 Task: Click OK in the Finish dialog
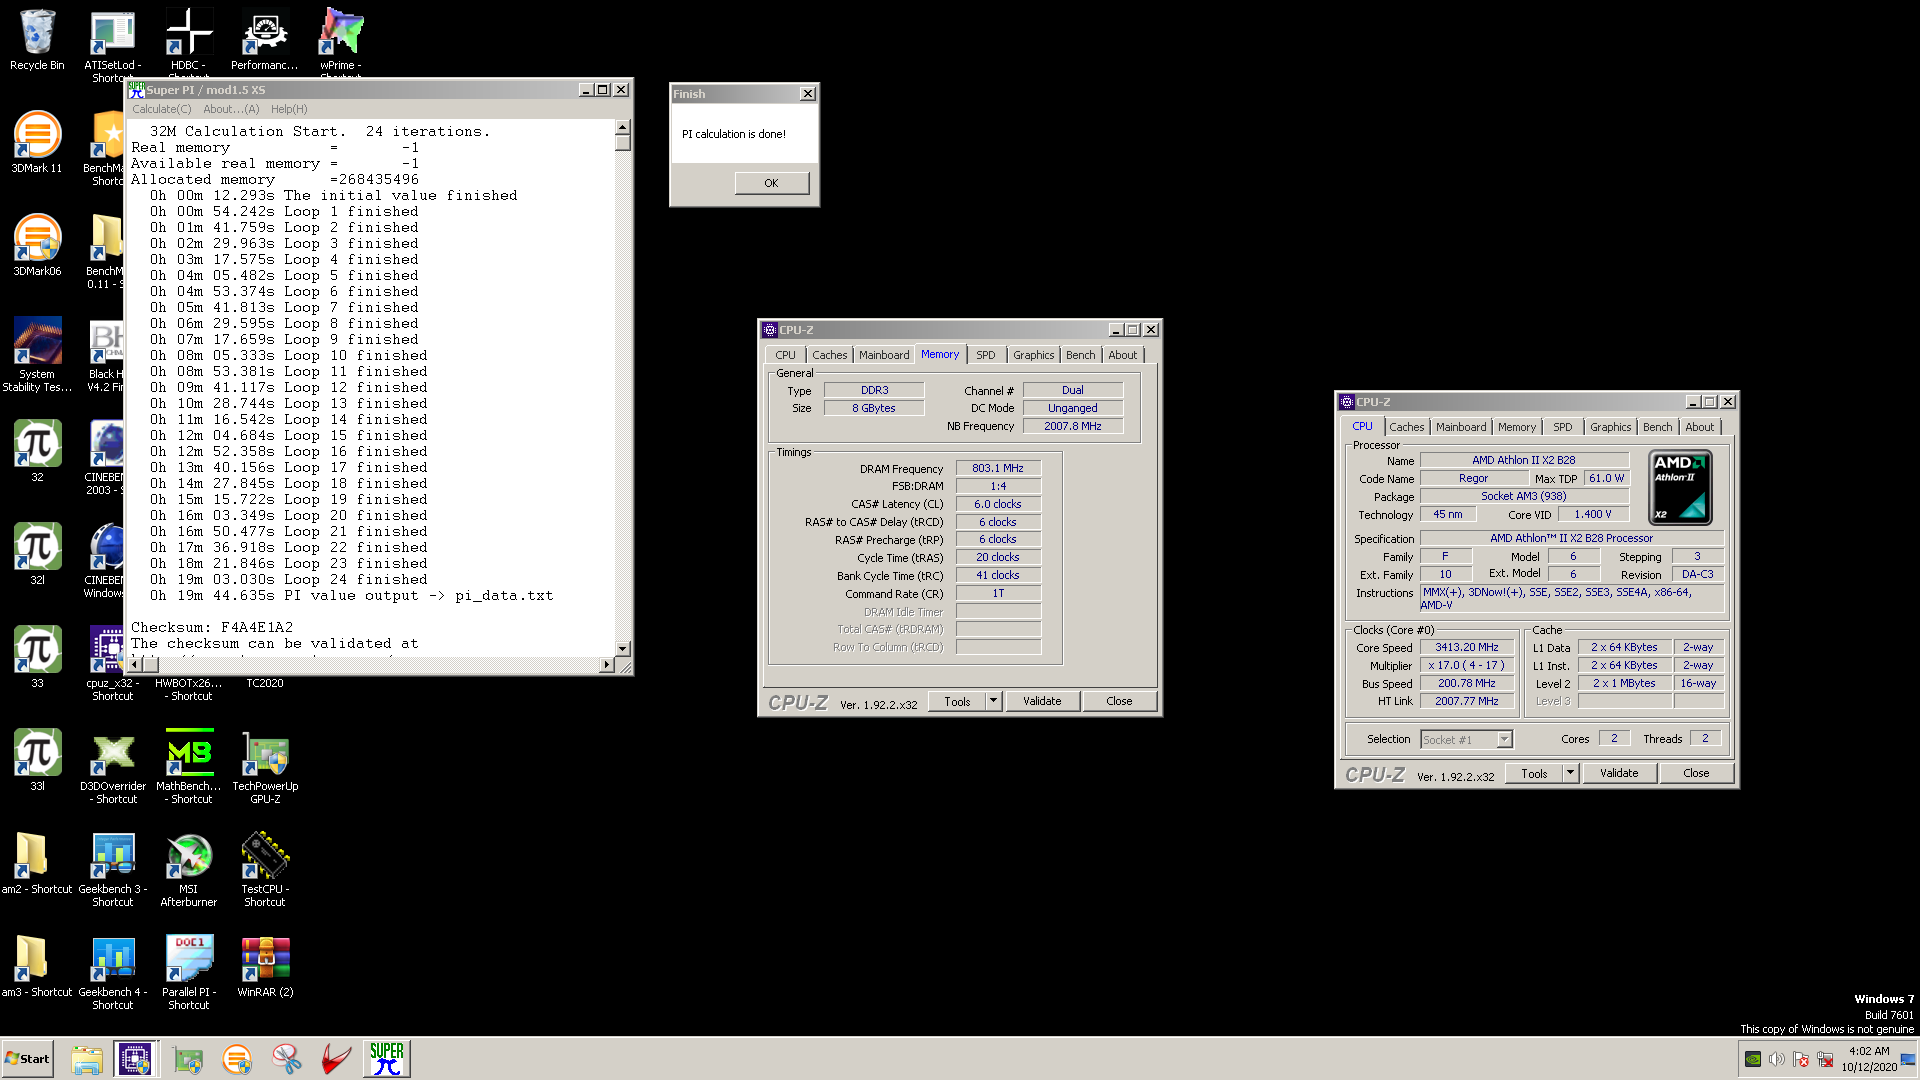[x=771, y=183]
